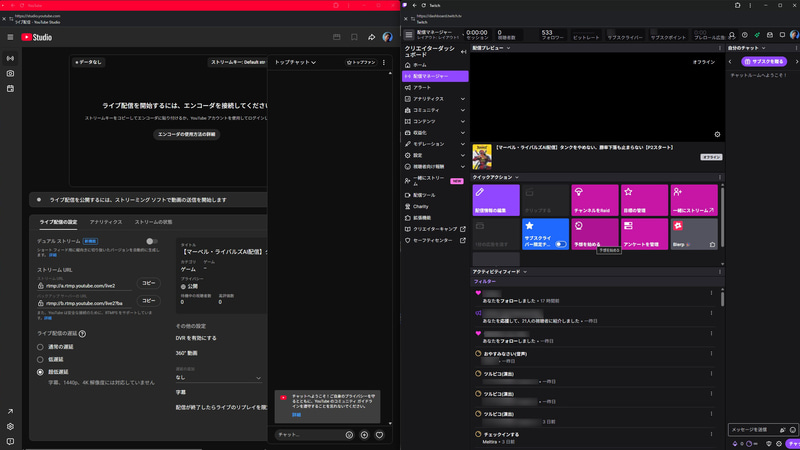This screenshot has width=800, height=450.
Task: Click the Twitch activity feed scrollbar
Action: [722, 298]
